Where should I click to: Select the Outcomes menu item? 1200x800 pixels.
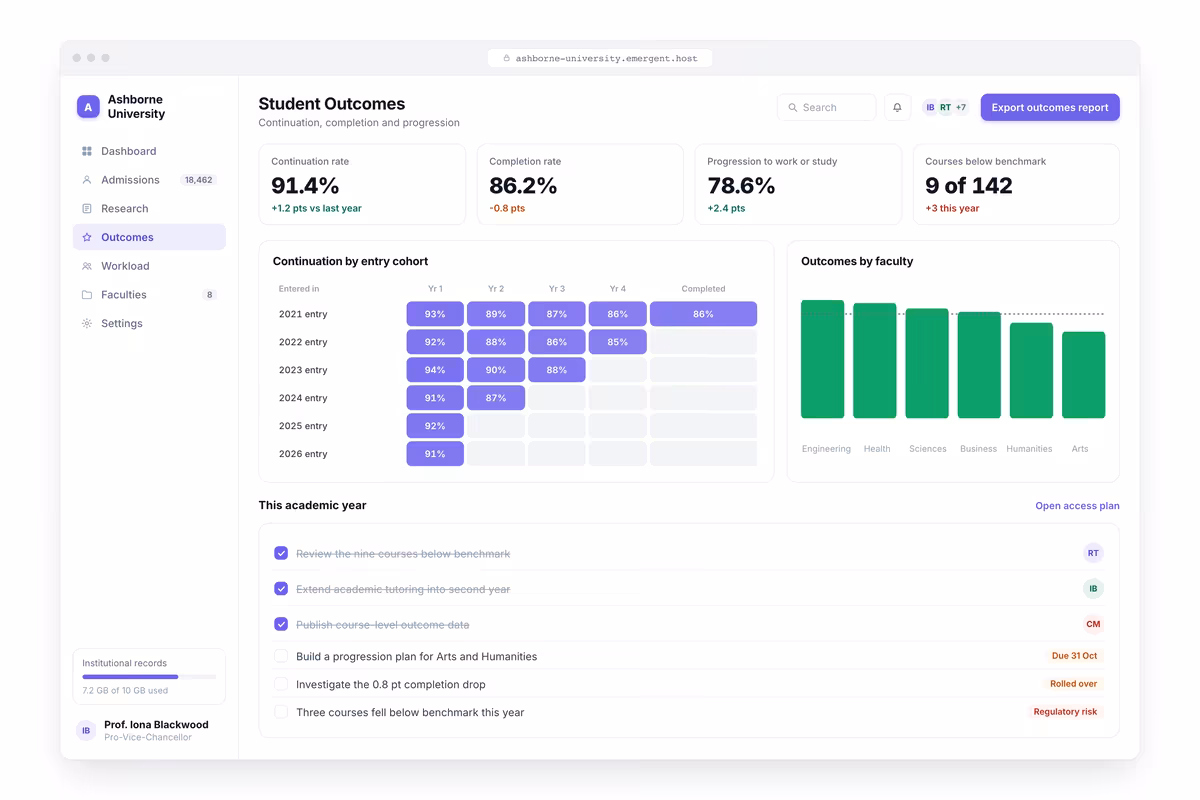click(149, 237)
